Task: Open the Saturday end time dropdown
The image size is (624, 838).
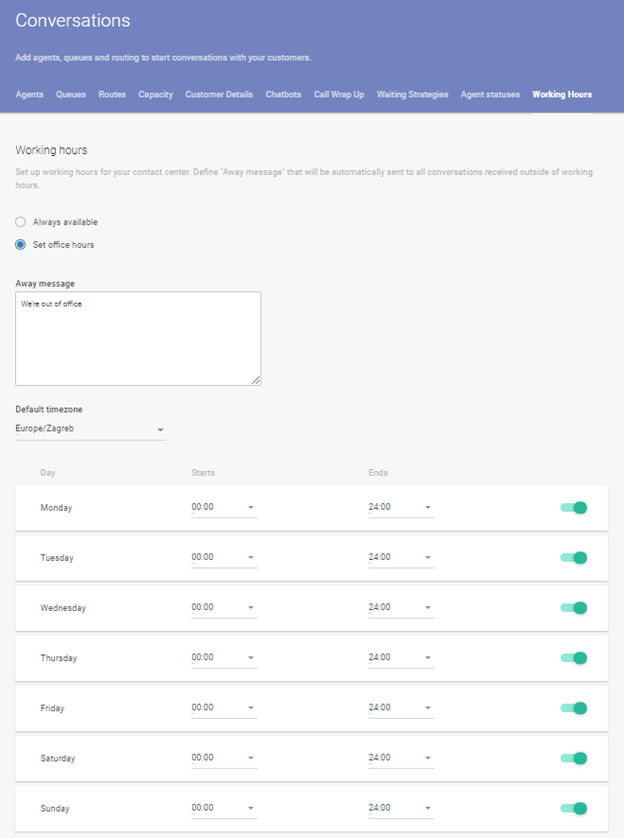Action: tap(400, 758)
